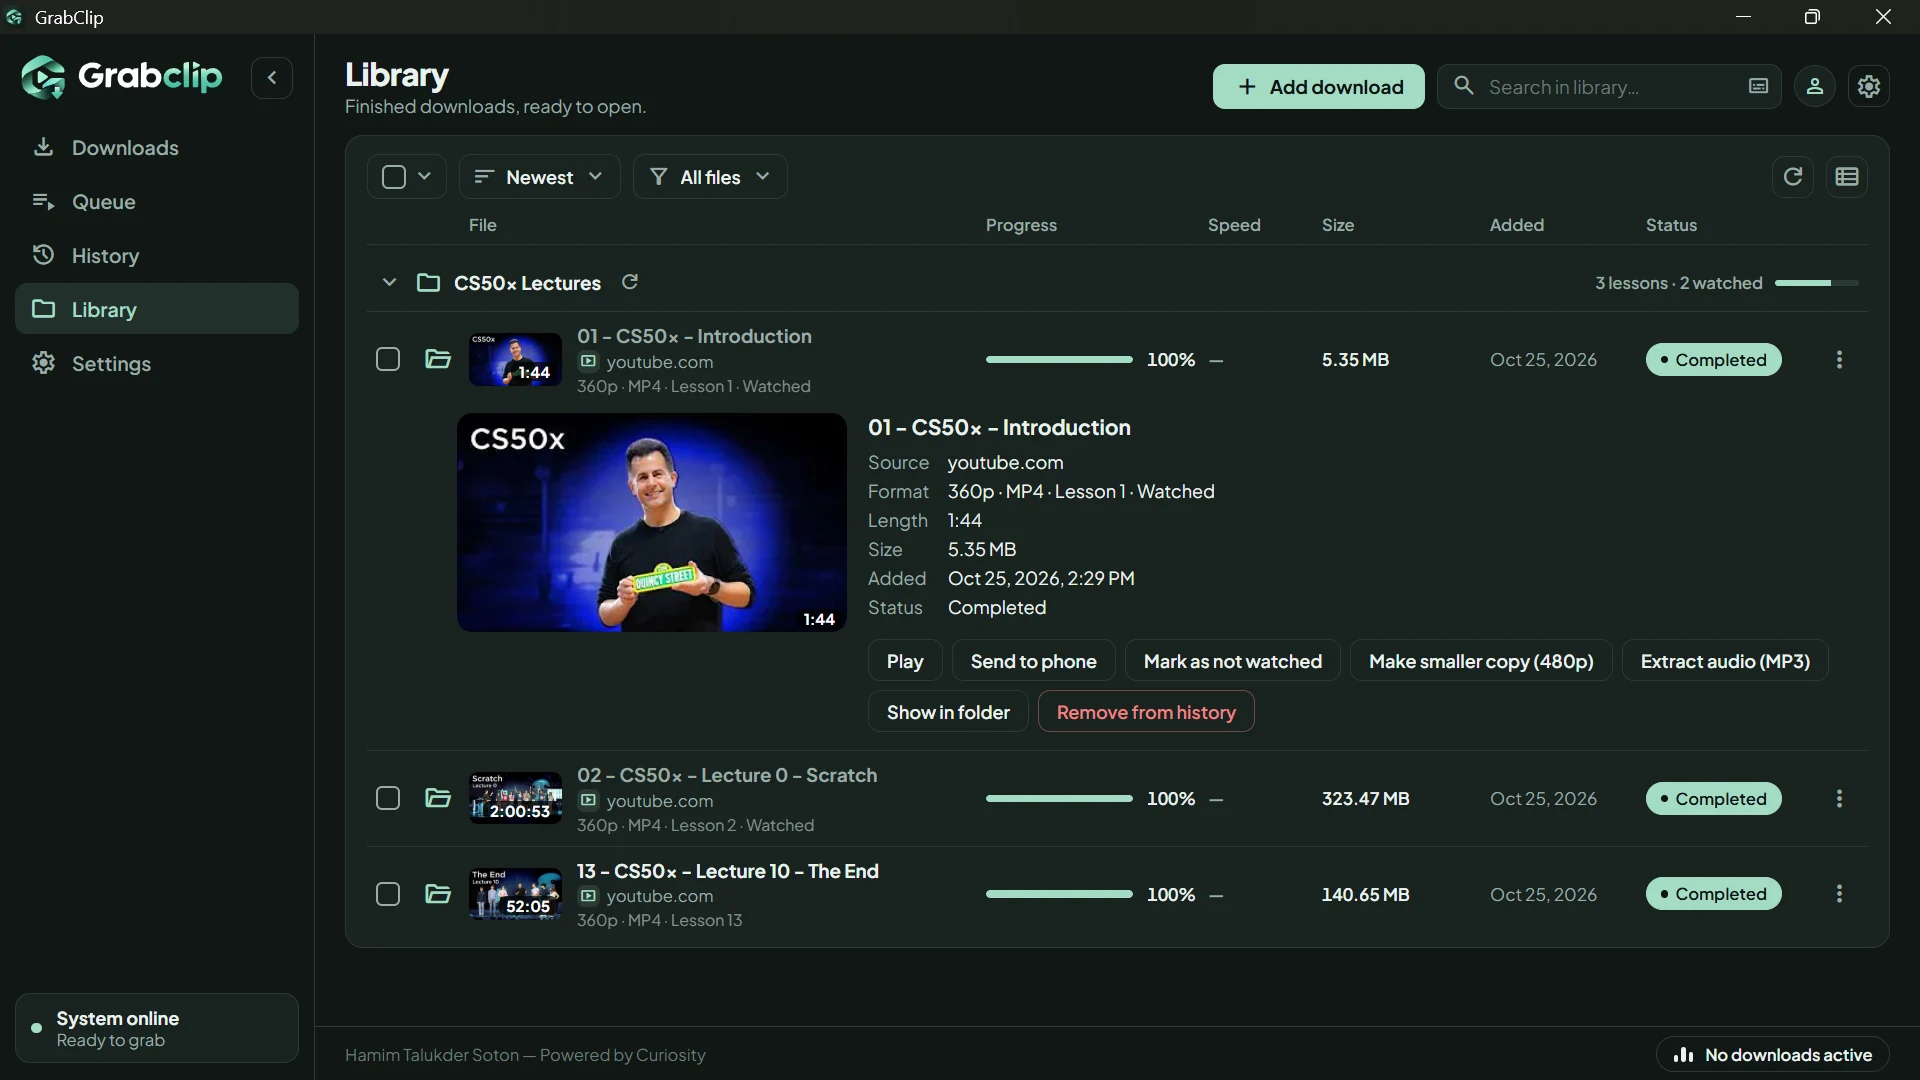Click the Play button

(x=905, y=661)
